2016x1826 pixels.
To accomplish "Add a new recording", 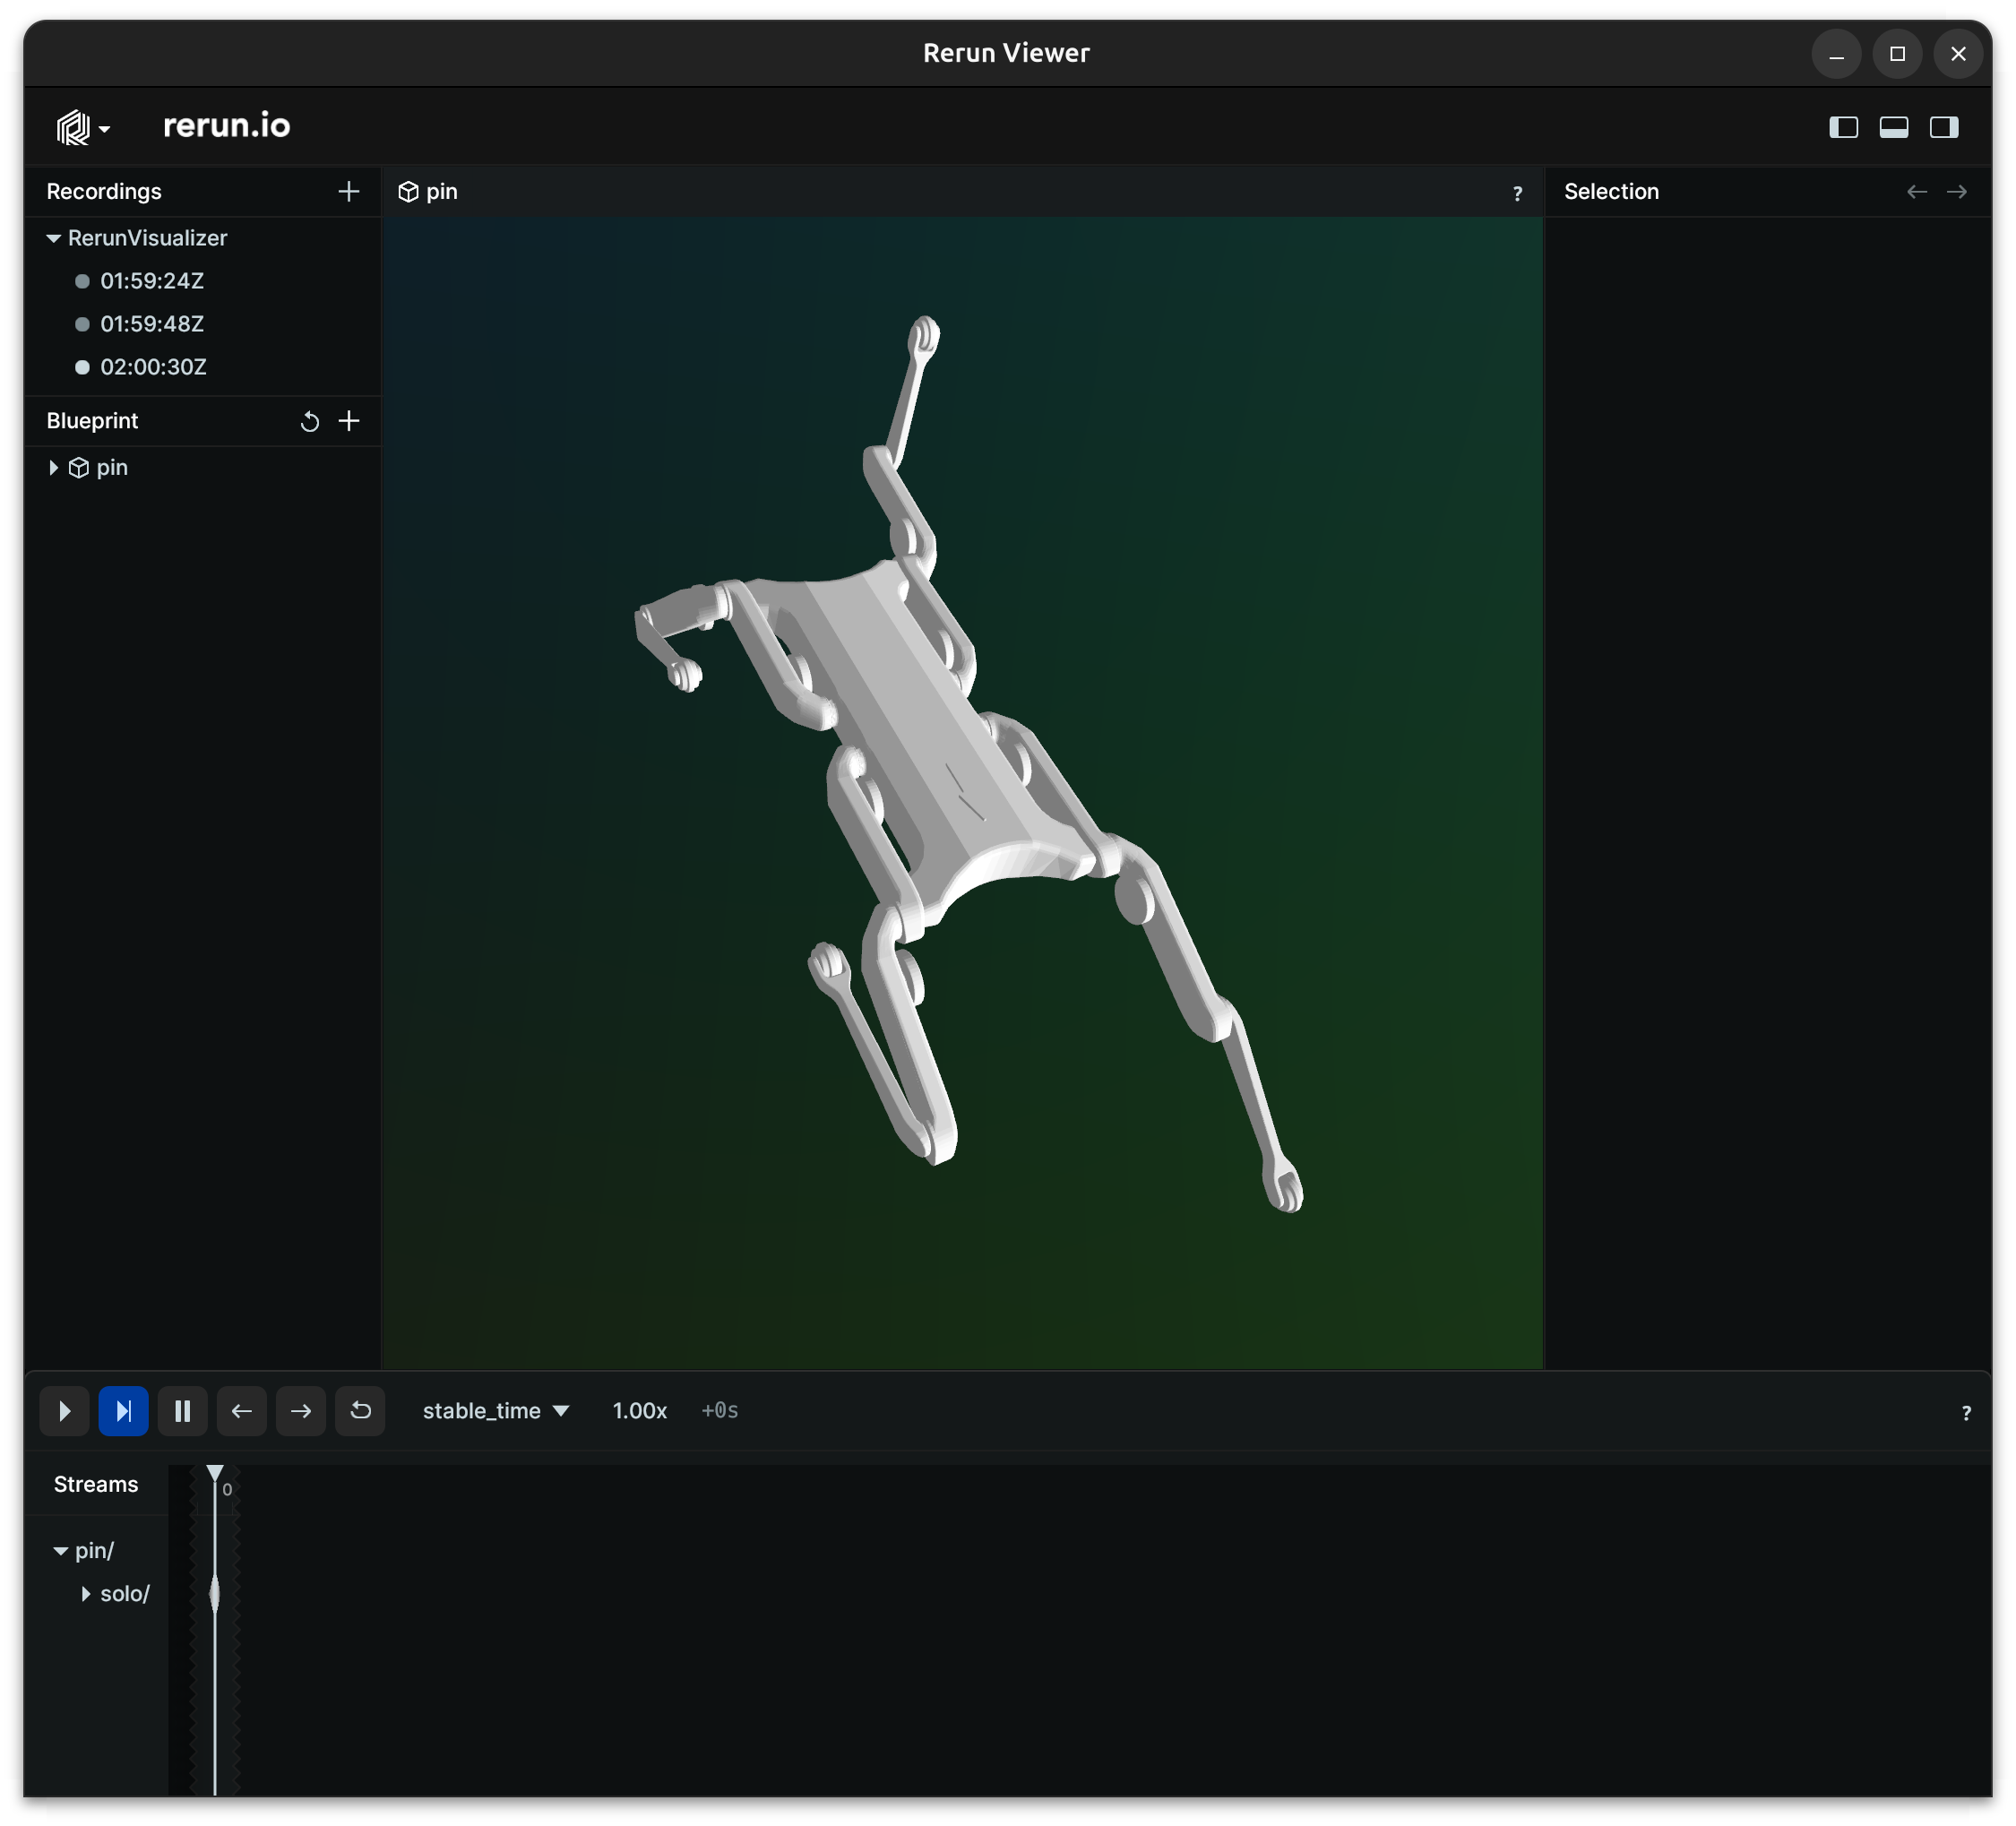I will (x=348, y=191).
